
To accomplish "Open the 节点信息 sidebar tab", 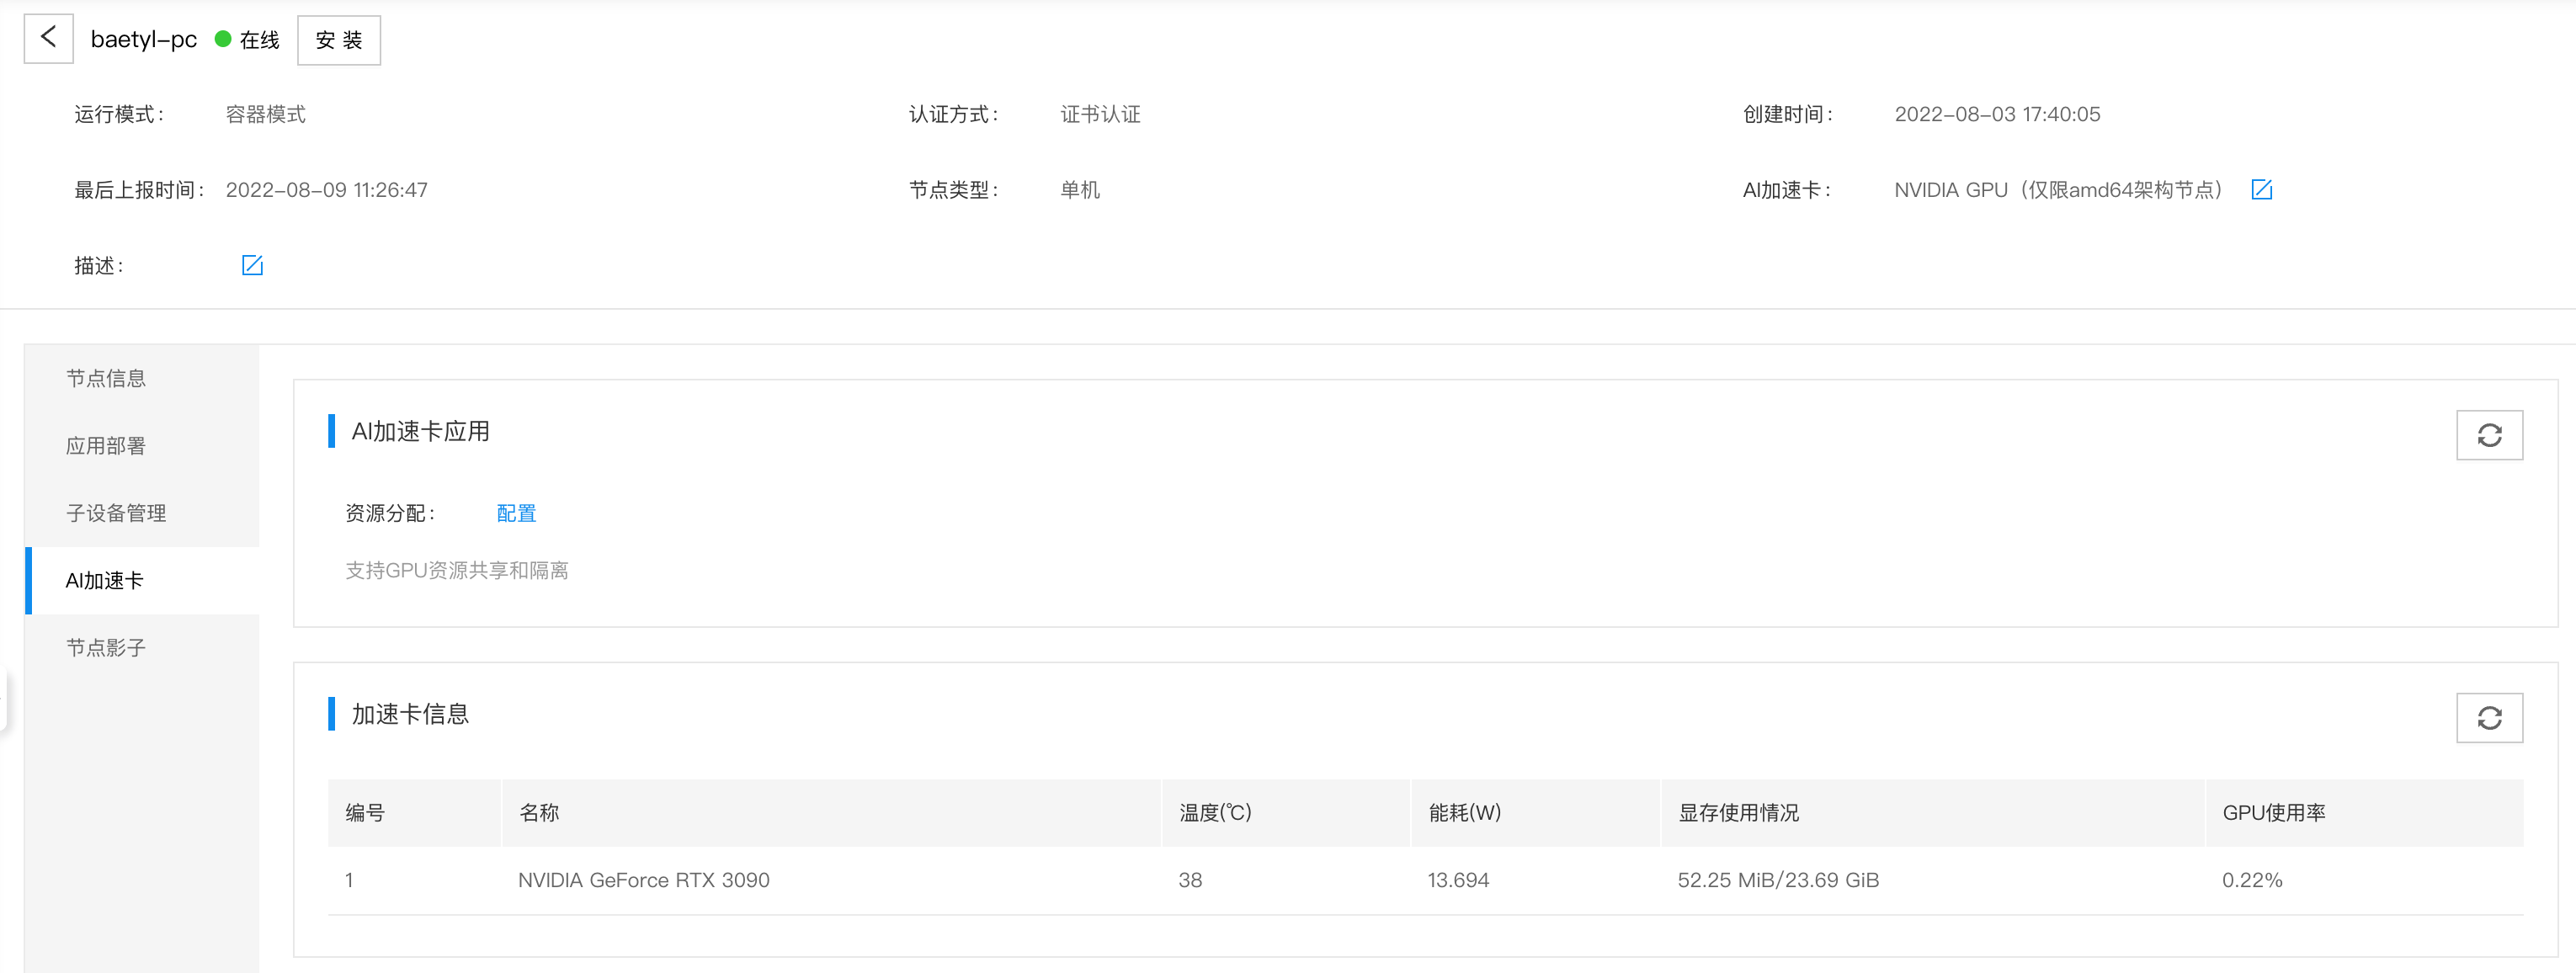I will click(142, 378).
